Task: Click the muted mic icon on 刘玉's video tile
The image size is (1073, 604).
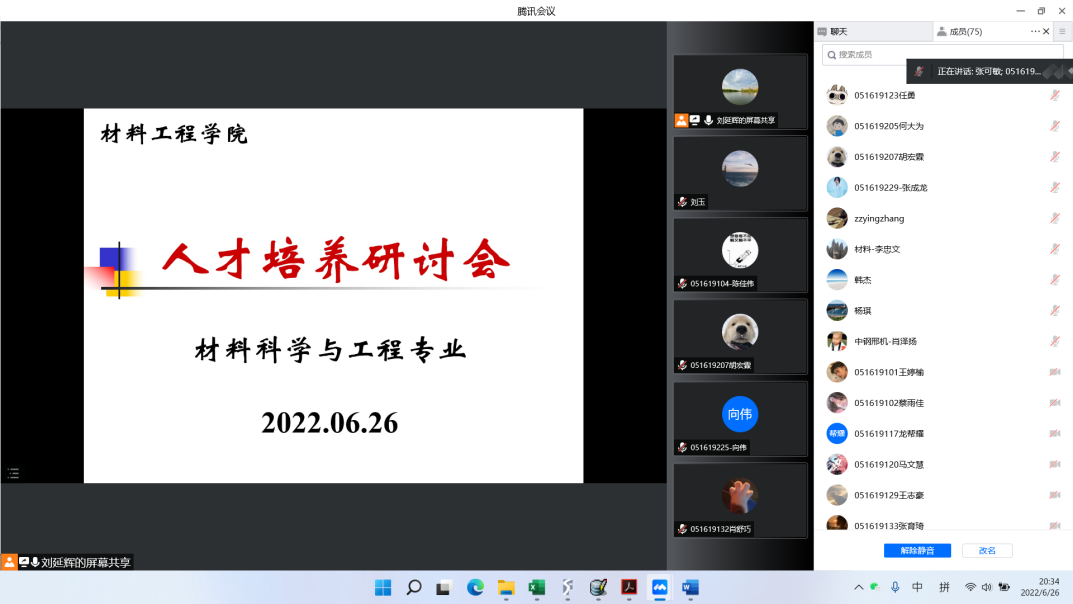Action: coord(682,202)
